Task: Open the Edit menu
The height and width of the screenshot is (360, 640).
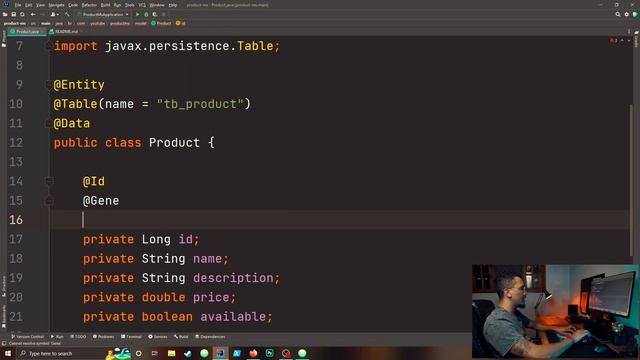Action: point(29,5)
